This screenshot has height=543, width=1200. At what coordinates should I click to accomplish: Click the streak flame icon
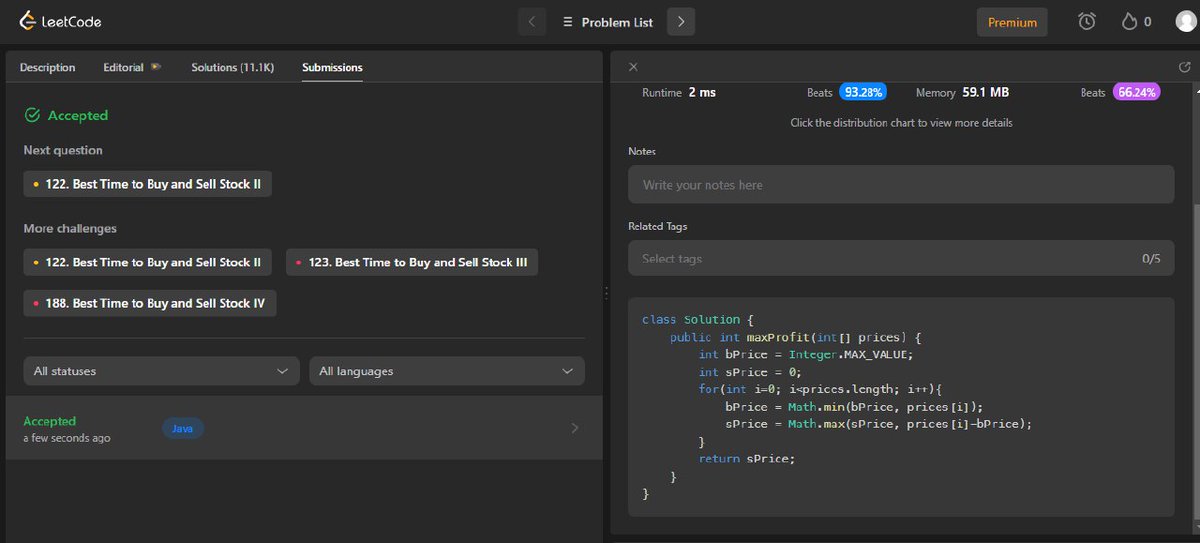click(x=1130, y=21)
